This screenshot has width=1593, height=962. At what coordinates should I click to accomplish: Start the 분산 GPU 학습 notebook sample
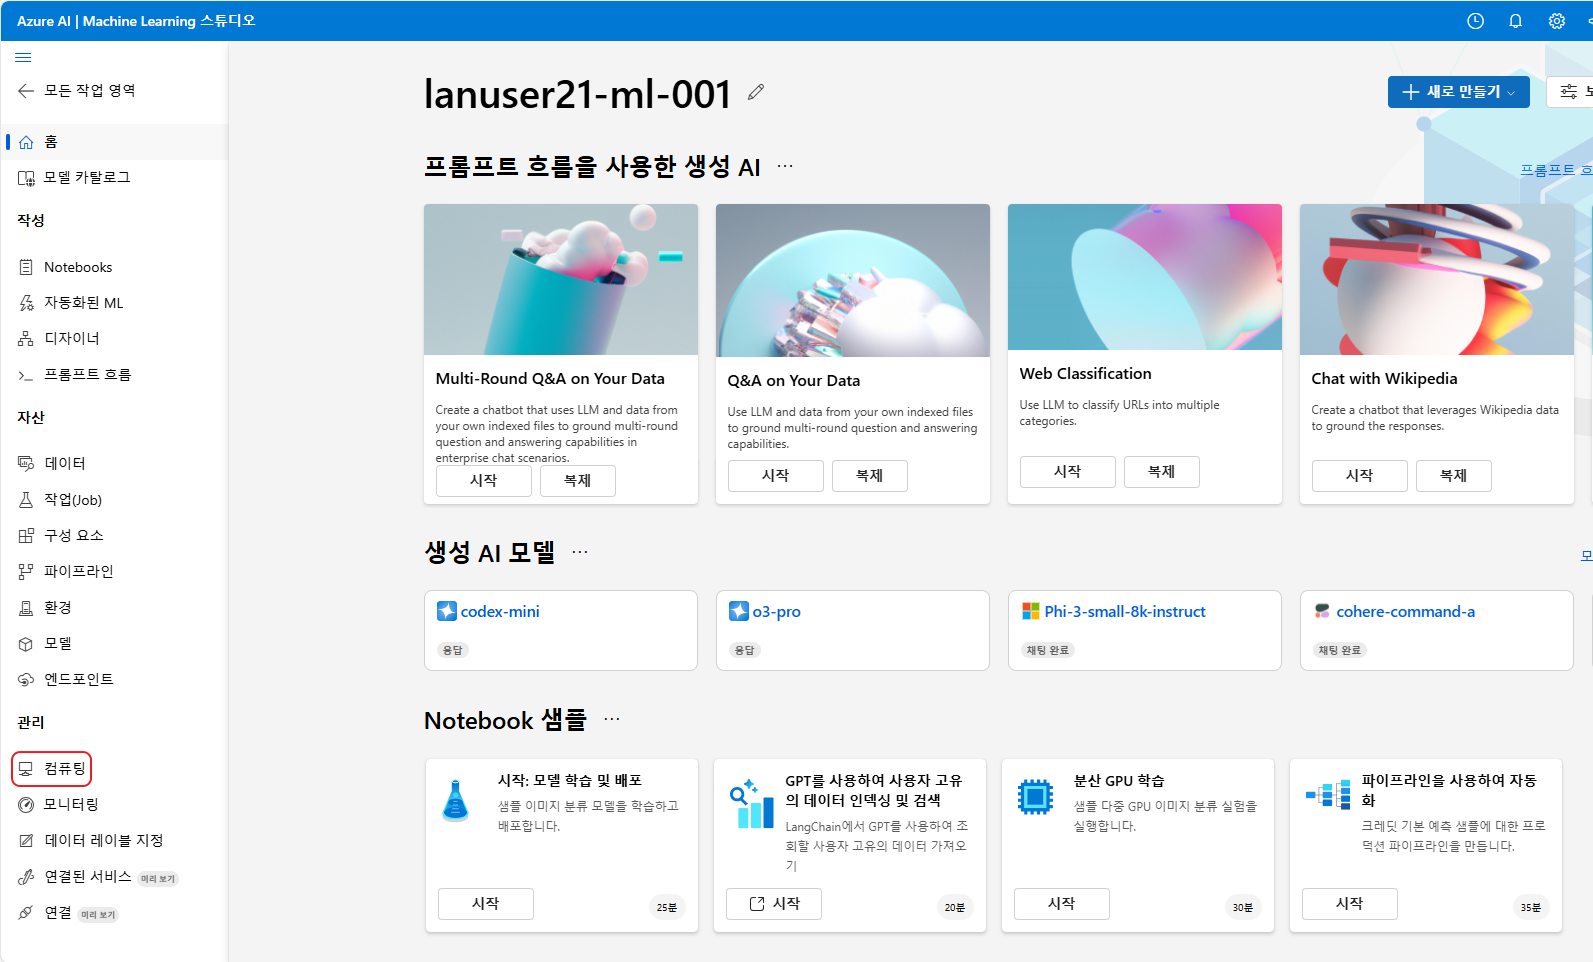pos(1062,904)
